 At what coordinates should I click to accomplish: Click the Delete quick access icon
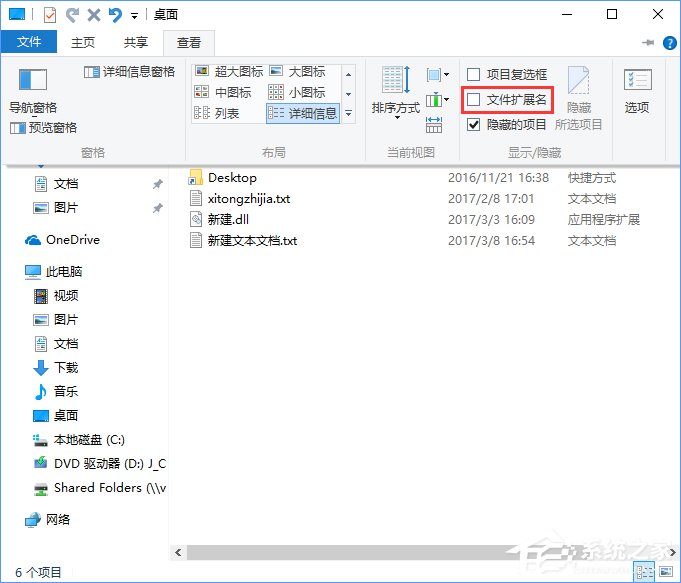pos(94,15)
